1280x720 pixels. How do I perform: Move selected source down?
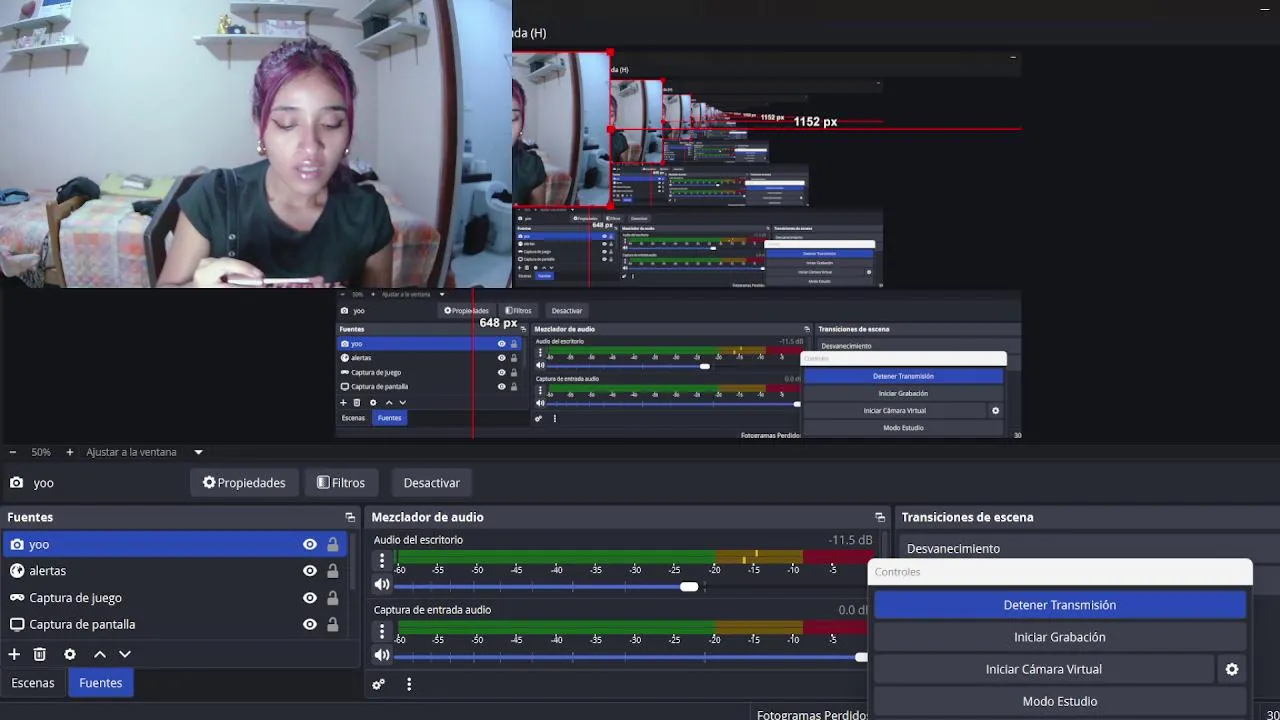(x=125, y=654)
